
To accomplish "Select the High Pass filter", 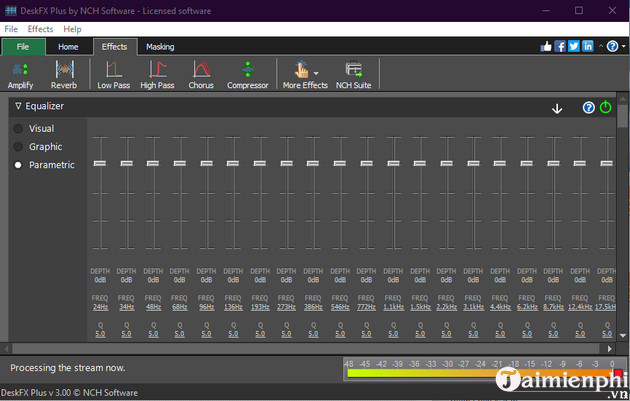I will (x=157, y=72).
